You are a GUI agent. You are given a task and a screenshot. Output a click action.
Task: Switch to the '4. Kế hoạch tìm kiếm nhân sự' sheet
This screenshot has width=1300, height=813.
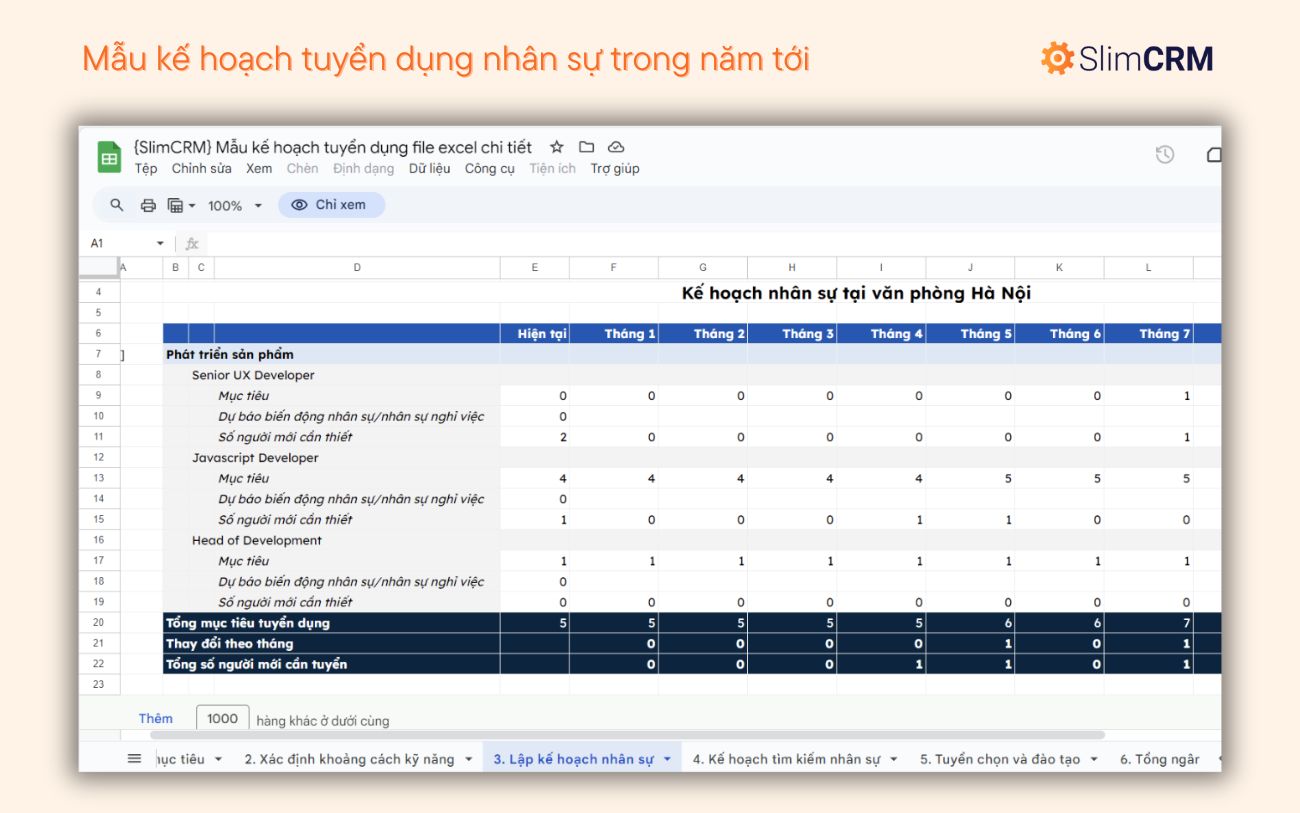(790, 758)
